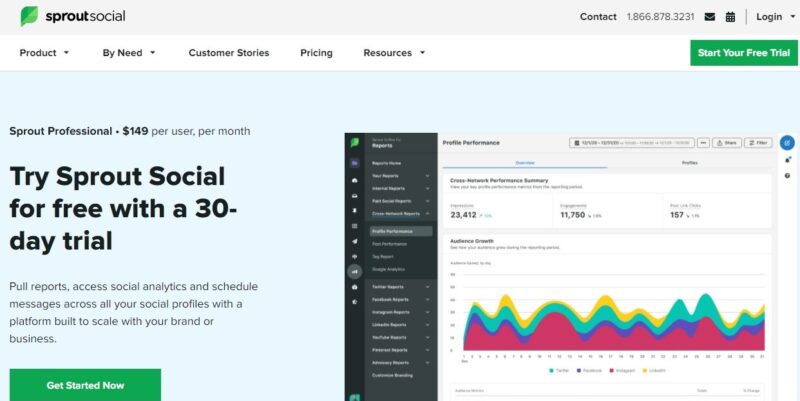Click the inbox tray icon in dashboard sidebar

[x=355, y=195]
